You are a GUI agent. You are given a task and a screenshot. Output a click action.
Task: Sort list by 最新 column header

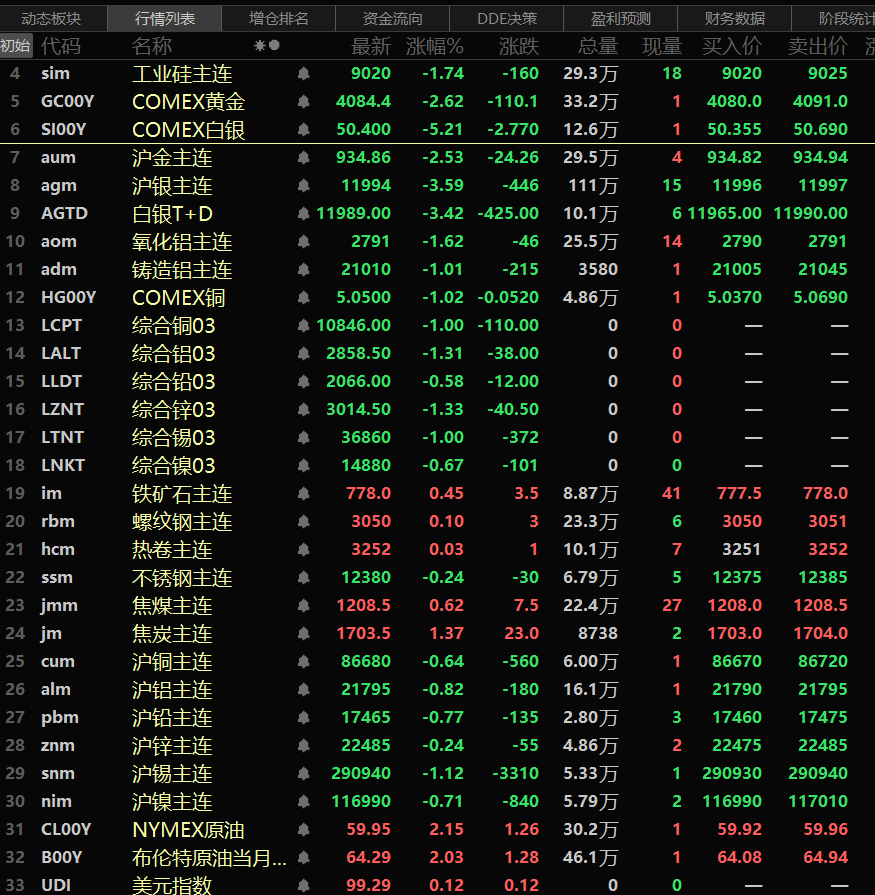click(371, 46)
